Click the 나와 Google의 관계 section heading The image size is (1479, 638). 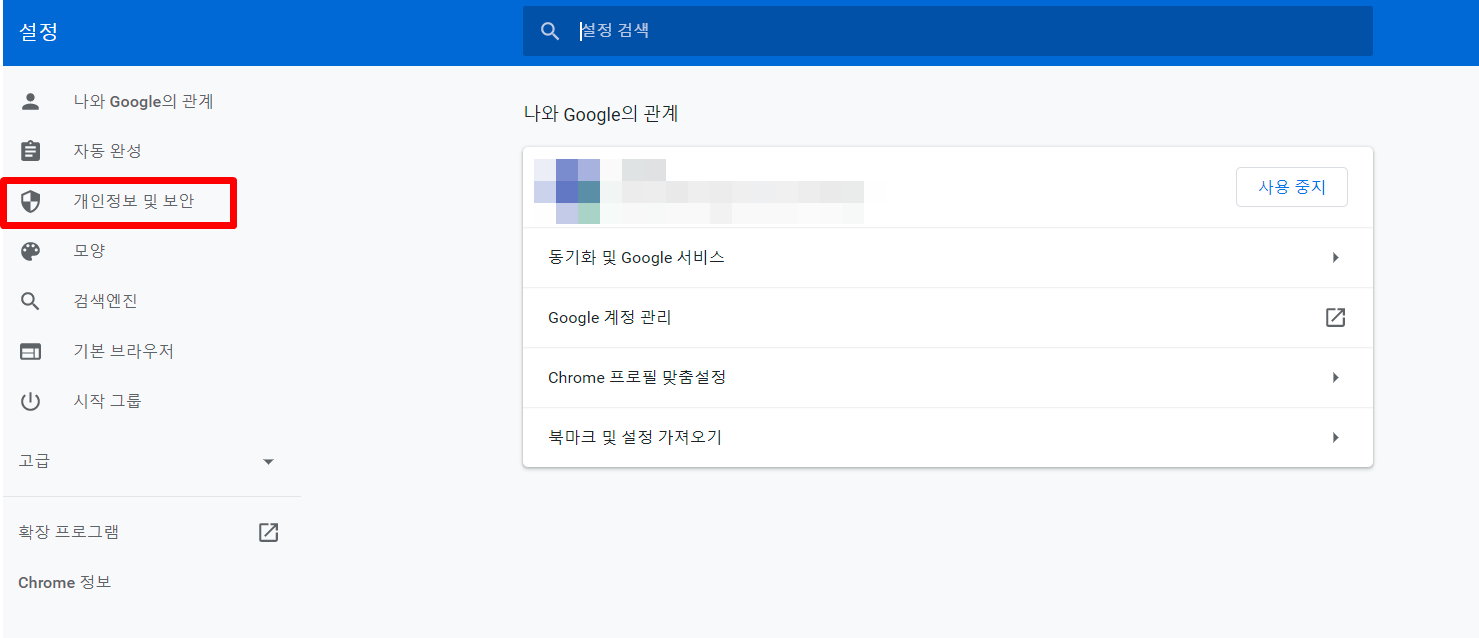tap(601, 114)
